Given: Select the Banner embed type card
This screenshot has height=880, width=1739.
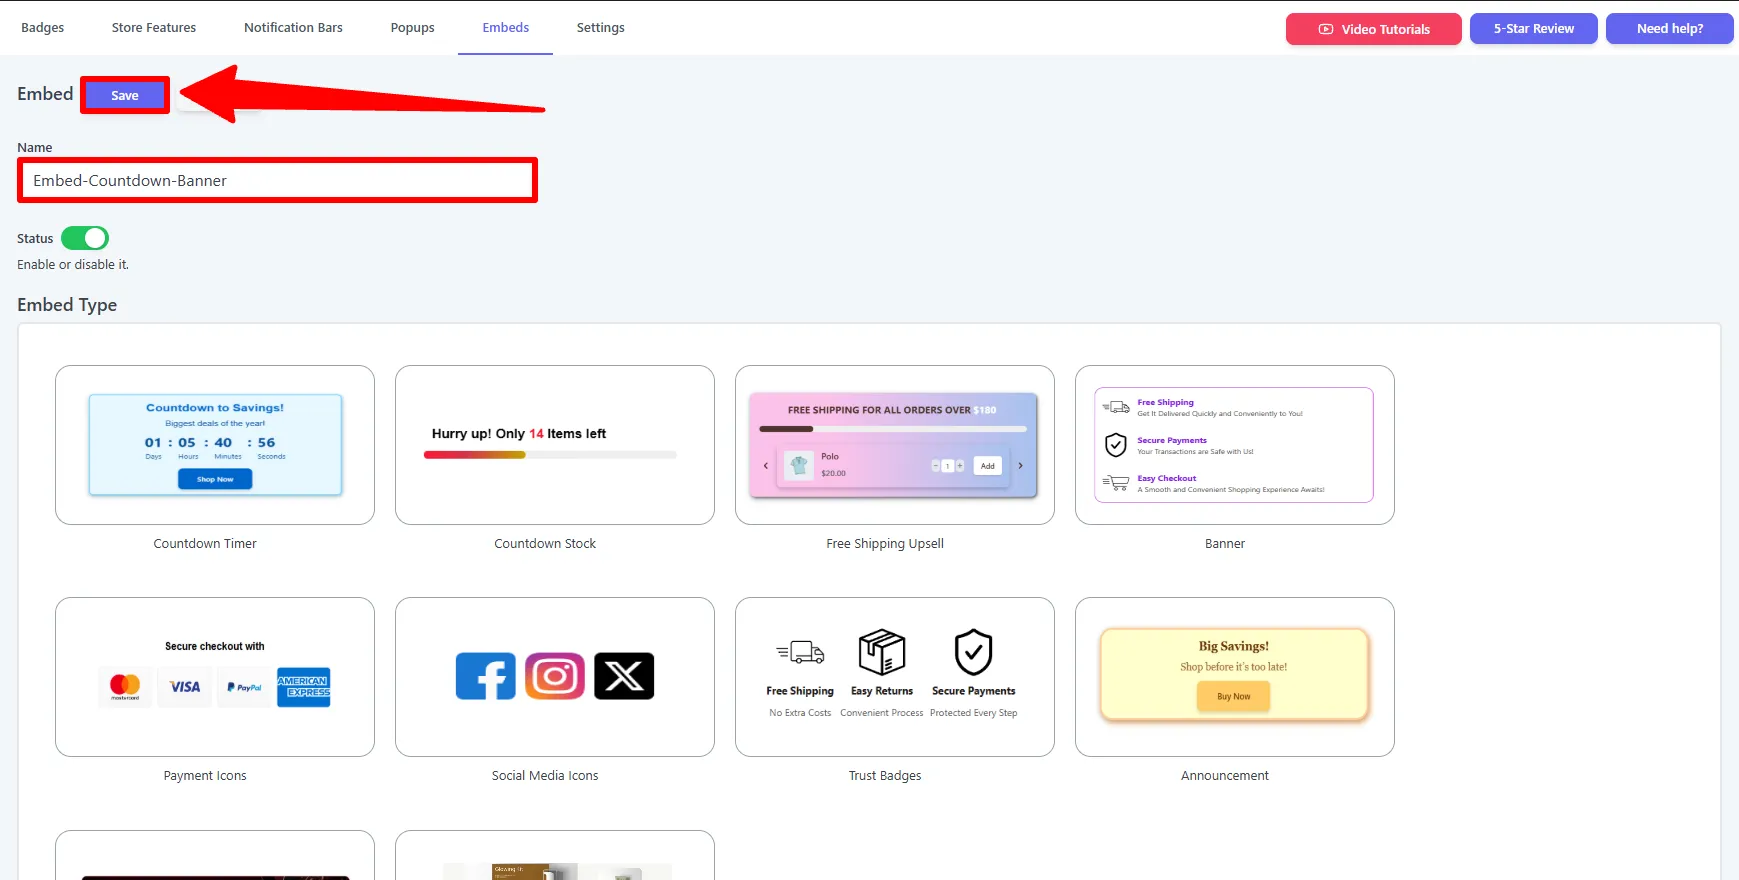Looking at the screenshot, I should pos(1235,445).
